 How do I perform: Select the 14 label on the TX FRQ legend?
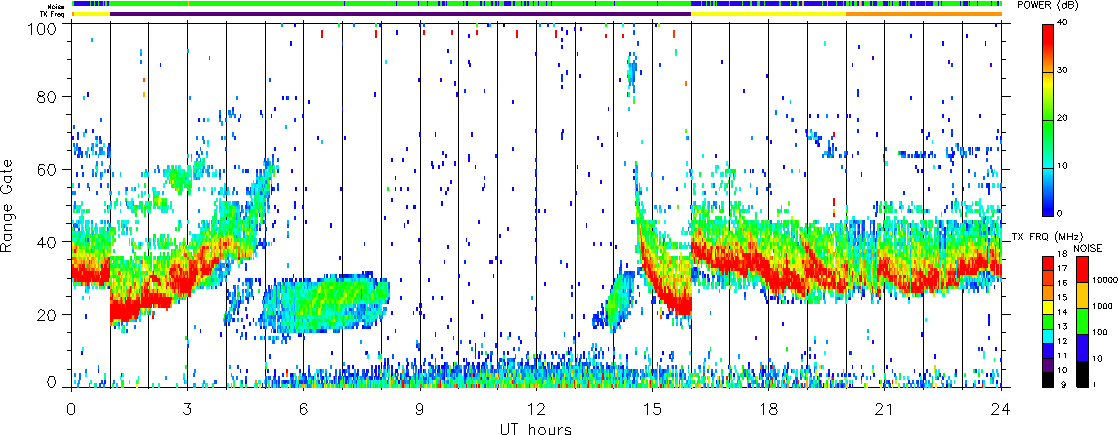pos(1062,312)
